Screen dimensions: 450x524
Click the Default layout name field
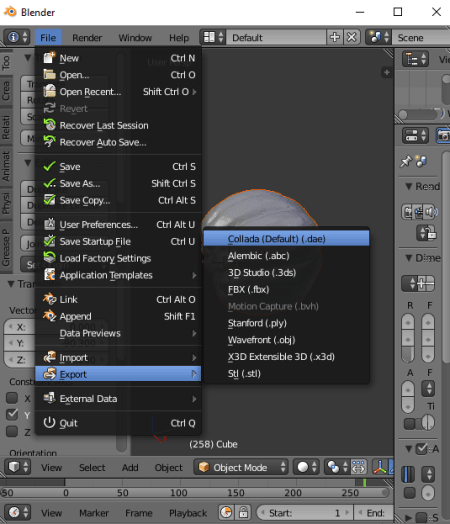pyautogui.click(x=276, y=37)
